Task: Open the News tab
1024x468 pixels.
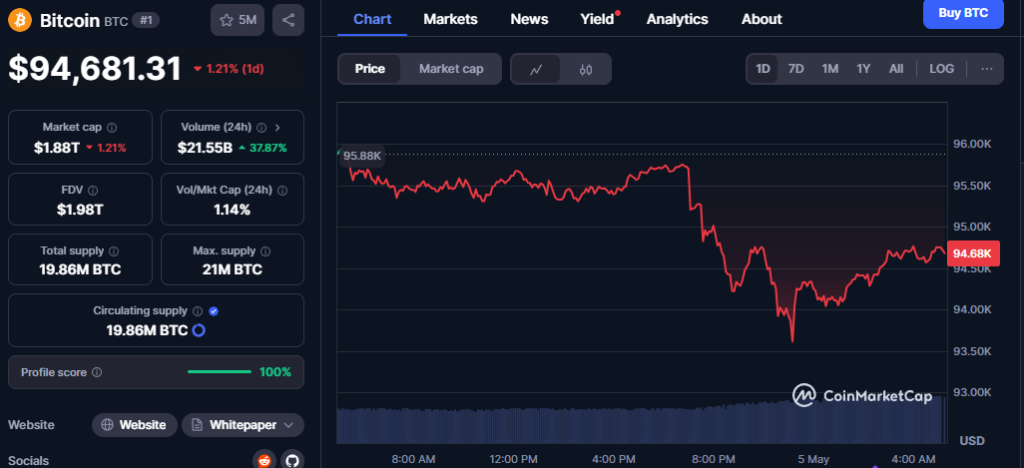Action: click(x=529, y=20)
